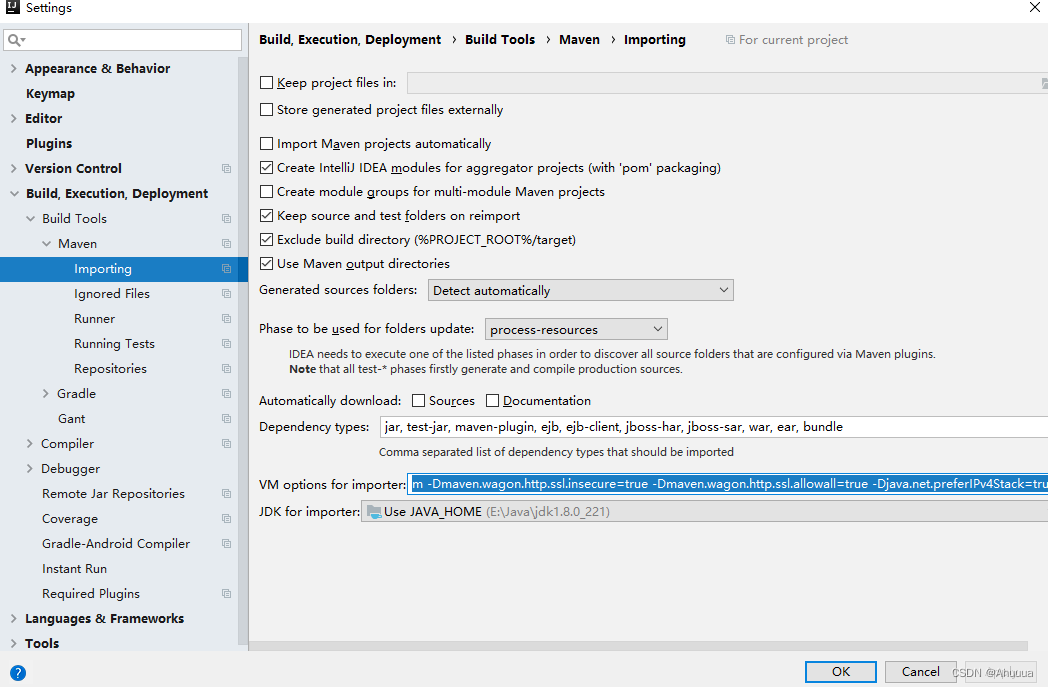Click the Dependency types text field
This screenshot has height=687, width=1048.
click(714, 426)
